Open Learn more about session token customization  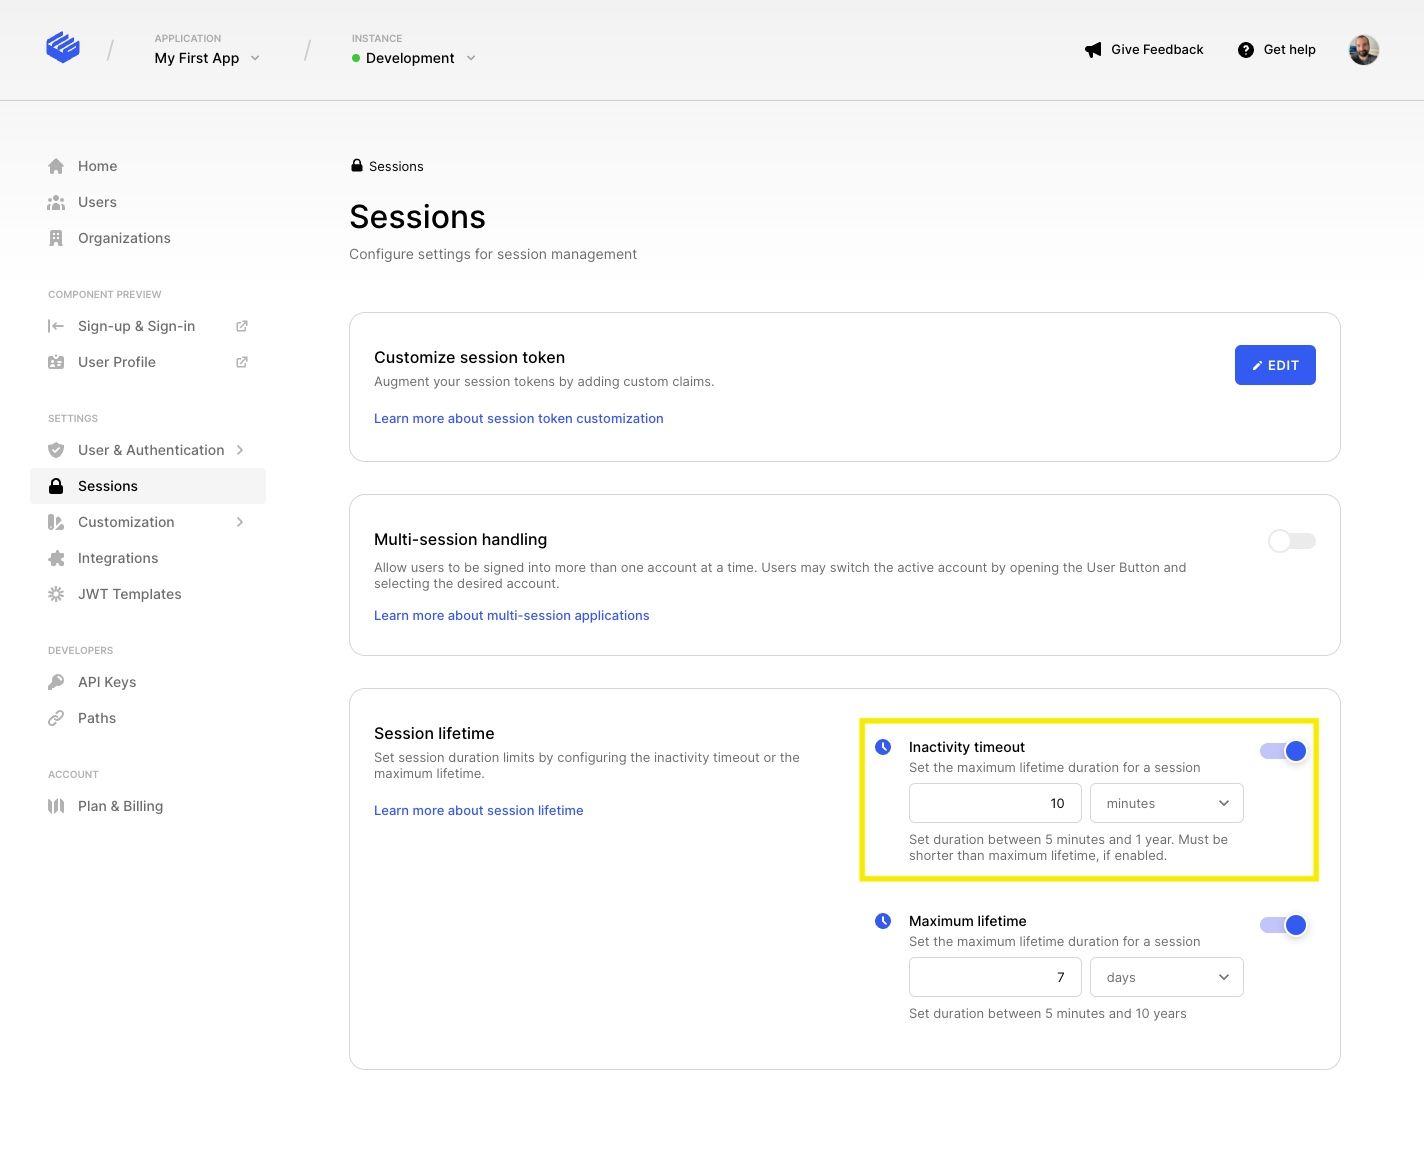(x=518, y=418)
